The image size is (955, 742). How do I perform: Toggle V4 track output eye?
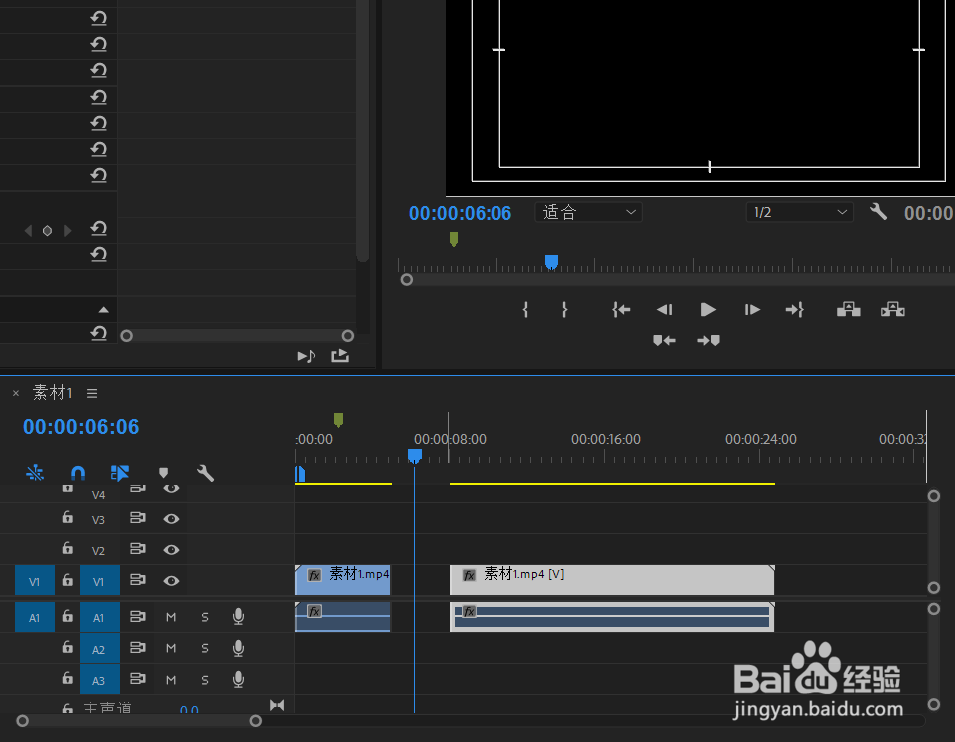tap(171, 489)
